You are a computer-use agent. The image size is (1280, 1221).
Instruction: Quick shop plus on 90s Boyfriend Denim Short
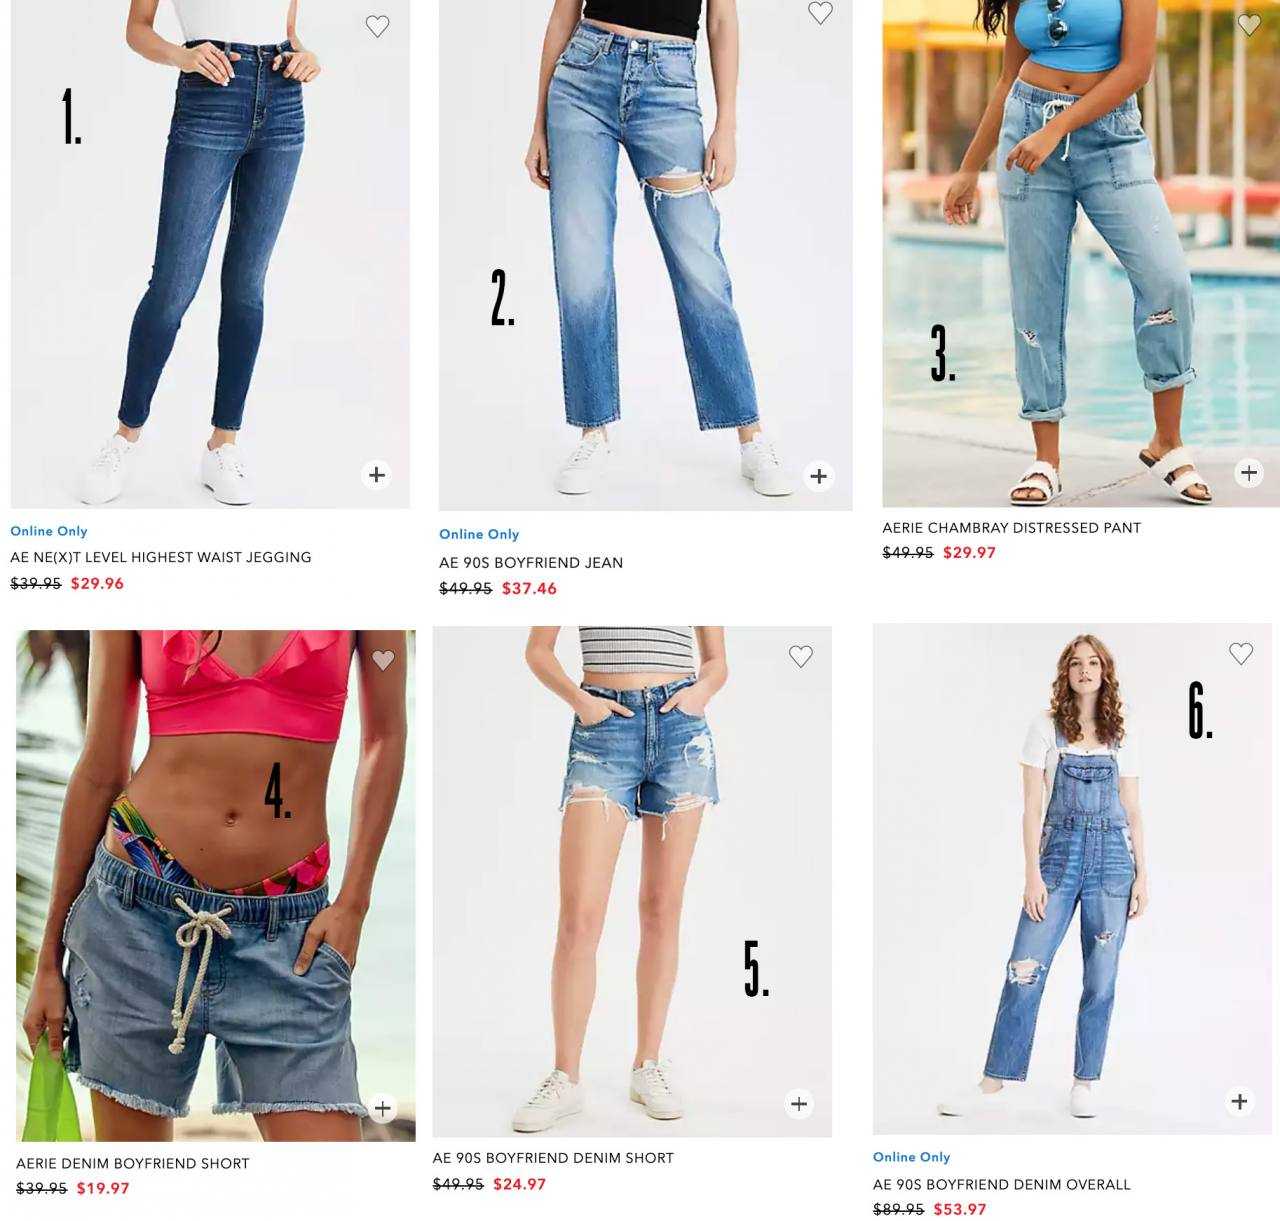click(799, 1104)
